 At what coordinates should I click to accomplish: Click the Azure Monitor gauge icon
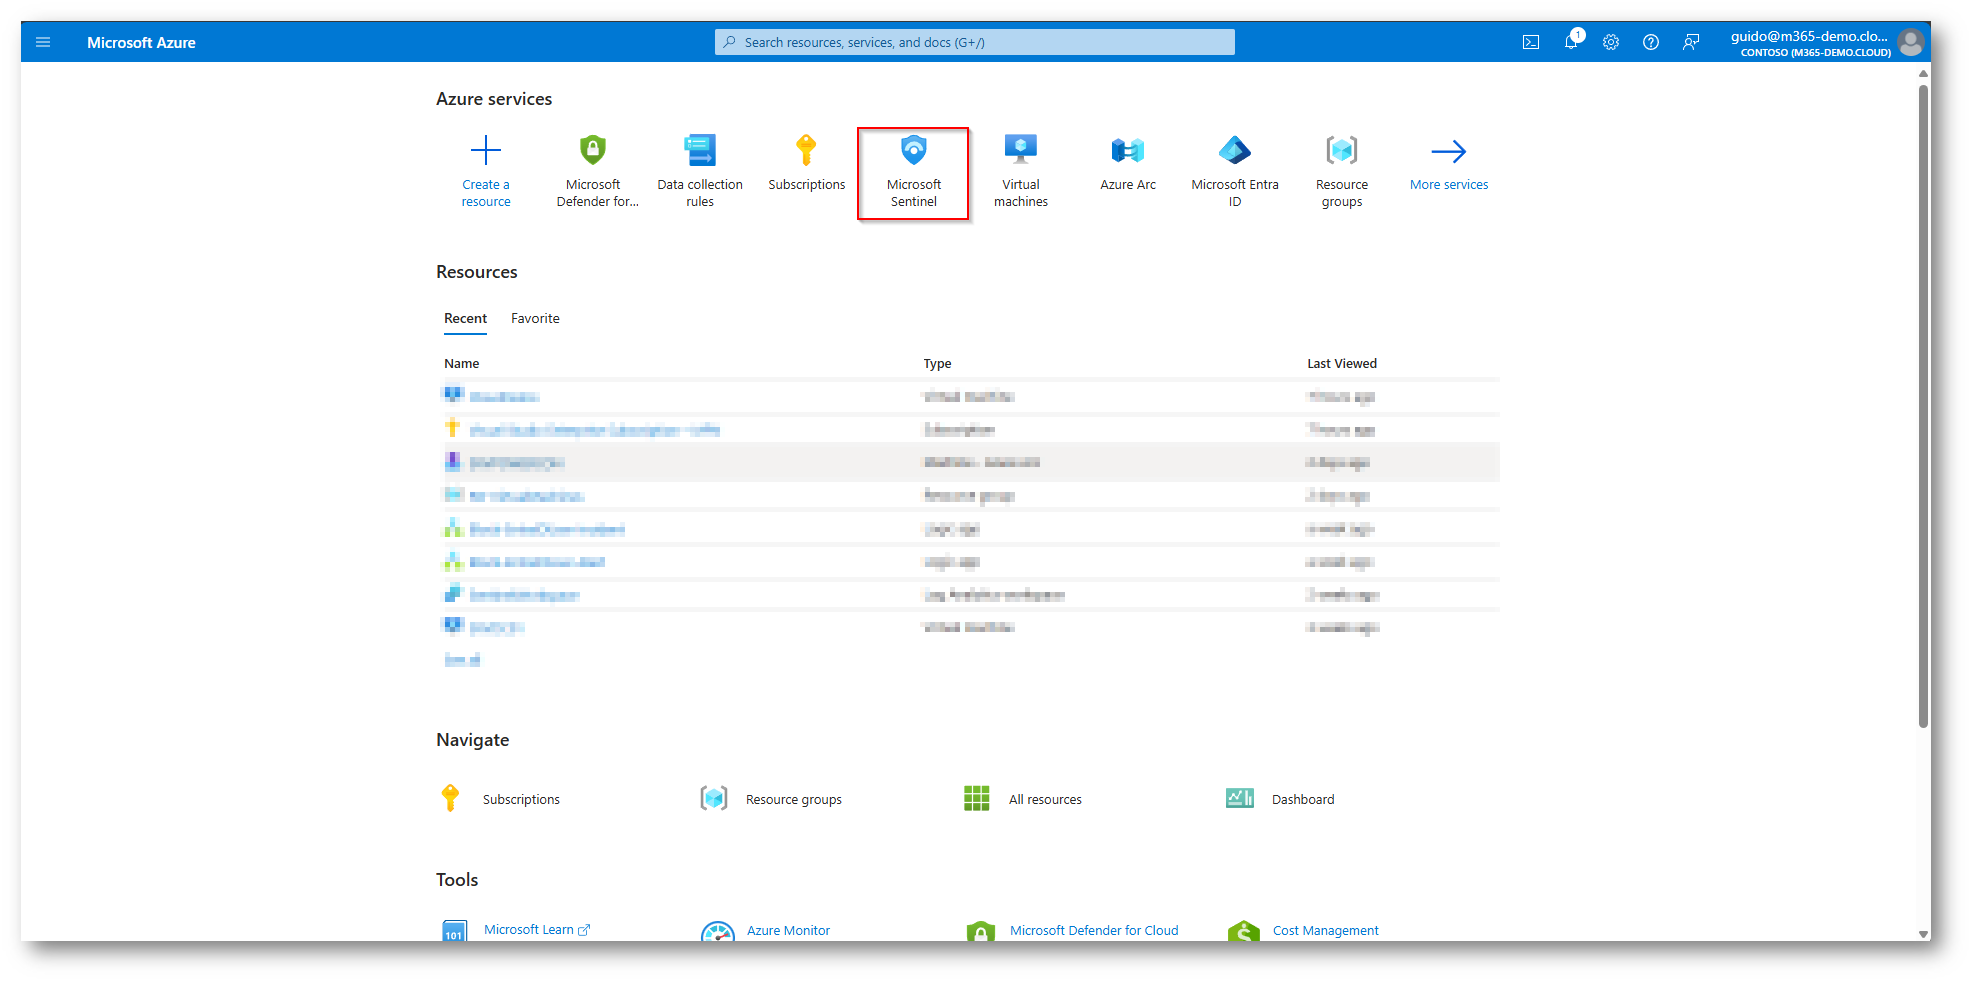point(718,931)
